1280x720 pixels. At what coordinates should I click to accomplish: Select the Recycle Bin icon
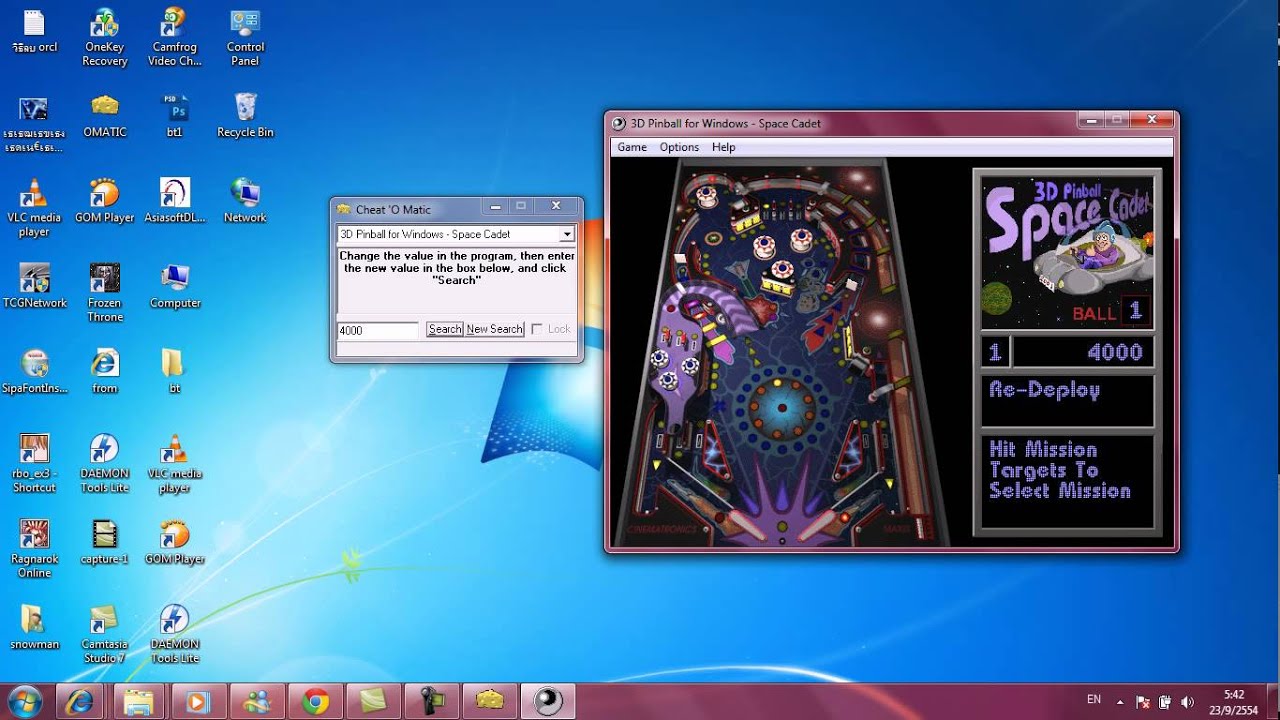[245, 115]
